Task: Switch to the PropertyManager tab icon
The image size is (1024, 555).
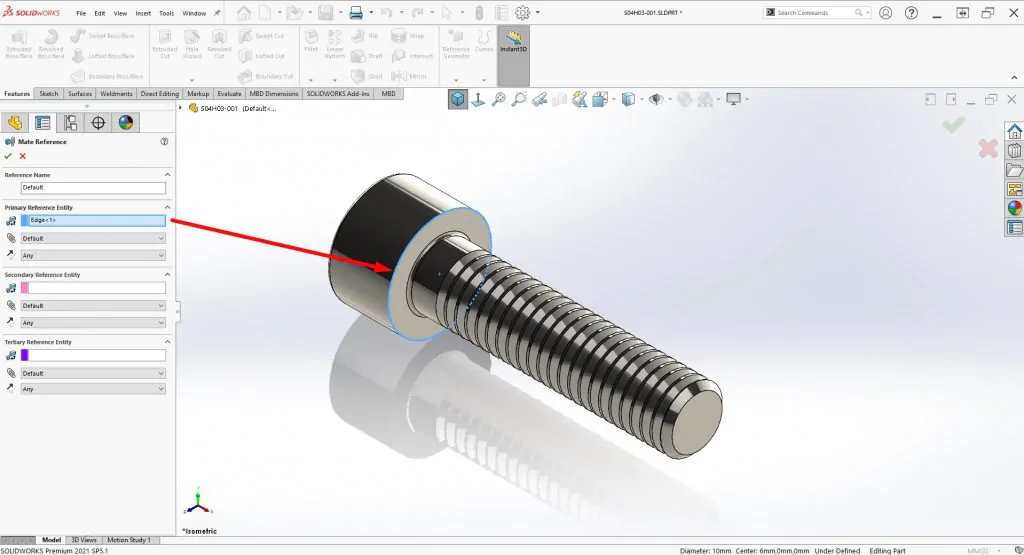Action: point(42,123)
